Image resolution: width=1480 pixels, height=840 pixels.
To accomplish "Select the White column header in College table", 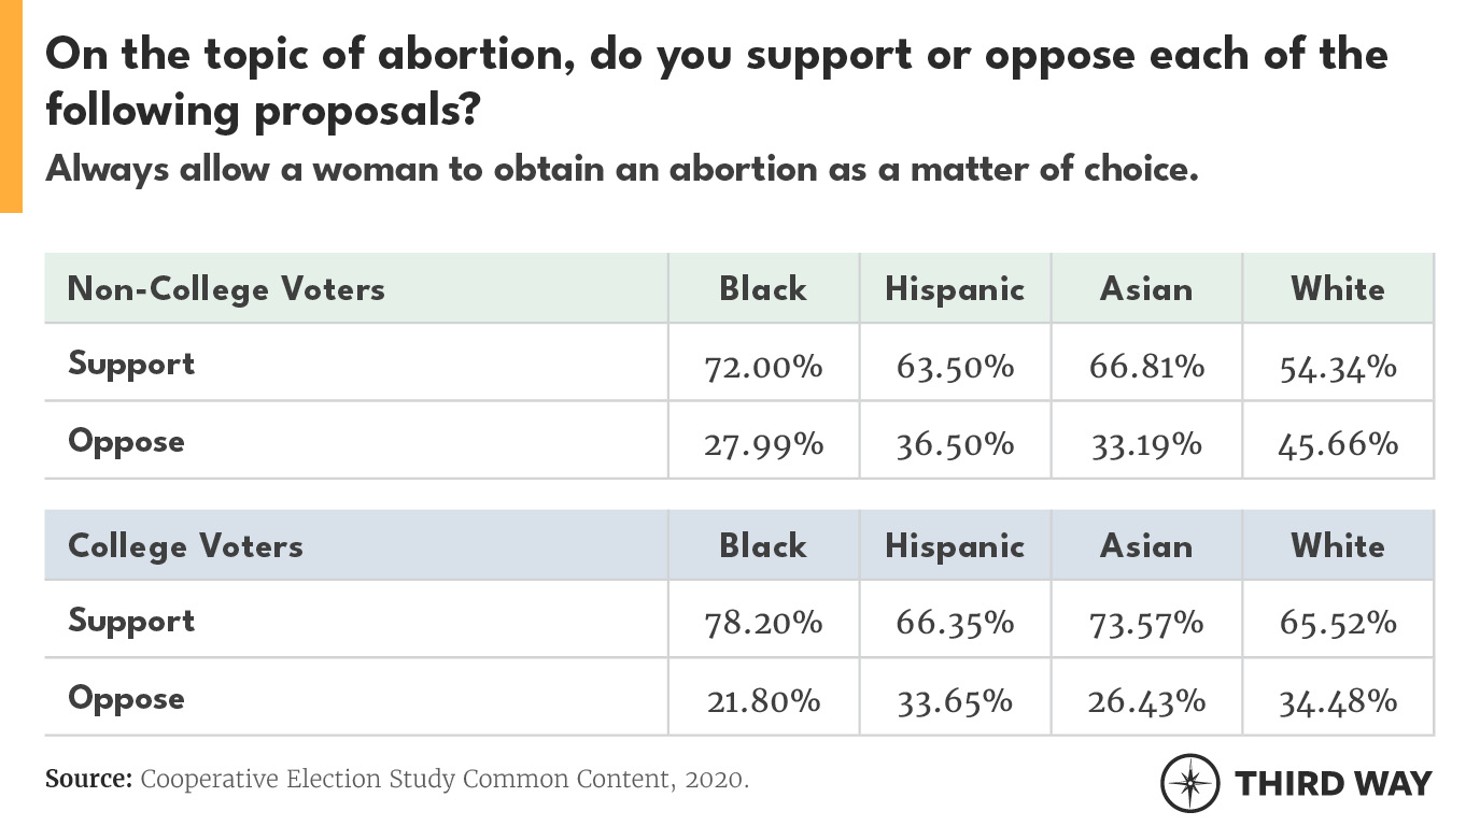I will tap(1337, 546).
